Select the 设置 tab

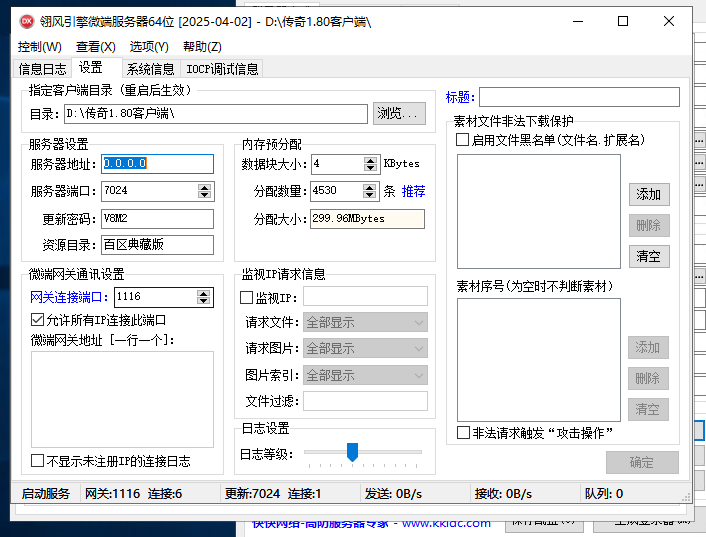pyautogui.click(x=96, y=68)
